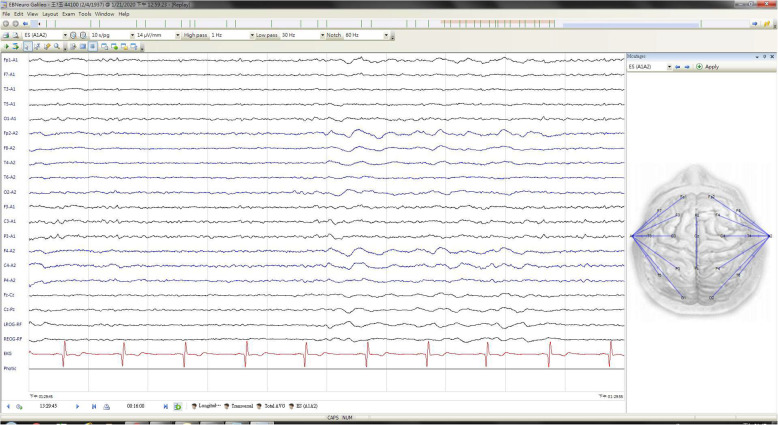Open the 10 s/pg time base dropdown
The height and width of the screenshot is (425, 778).
coord(132,35)
